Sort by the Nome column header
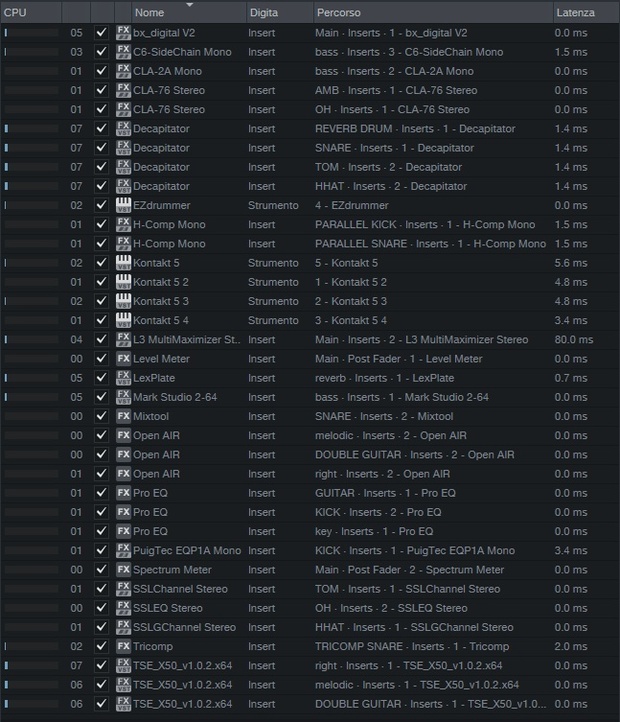The height and width of the screenshot is (722, 620). point(189,12)
